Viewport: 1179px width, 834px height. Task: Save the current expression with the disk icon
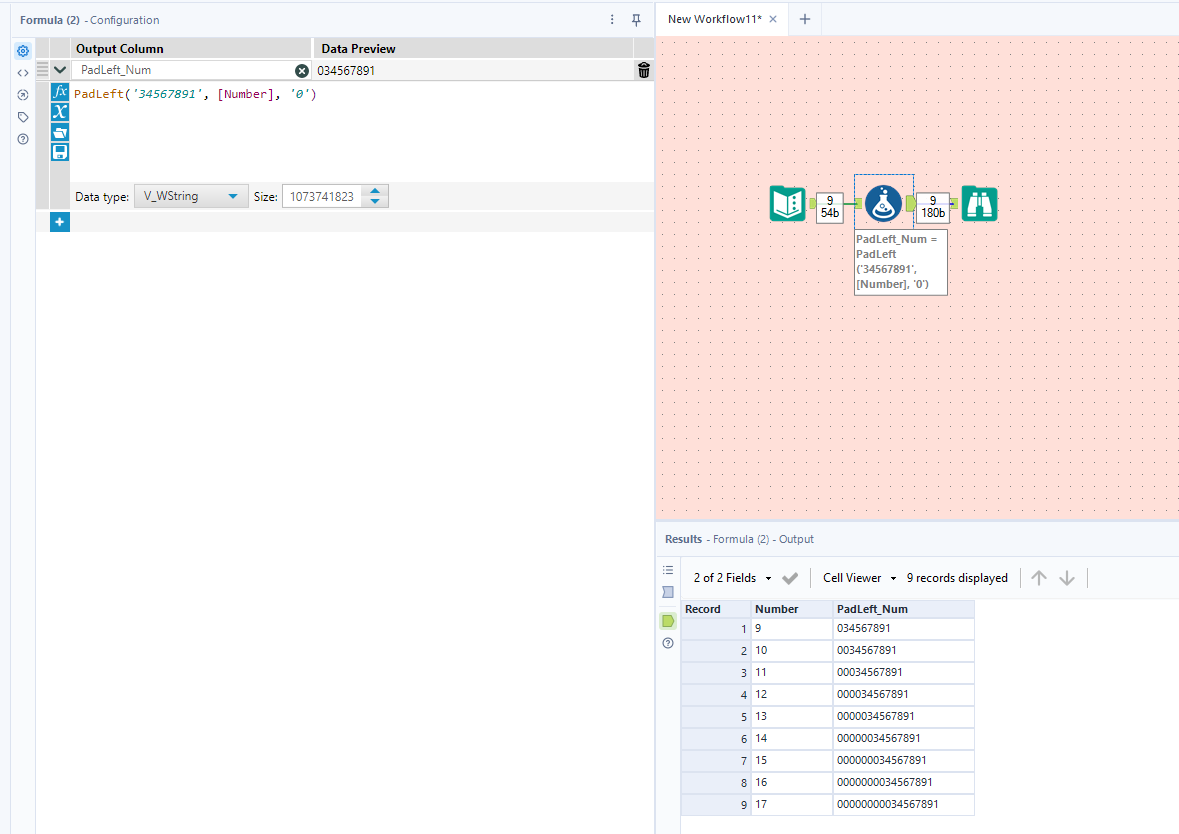tap(59, 152)
